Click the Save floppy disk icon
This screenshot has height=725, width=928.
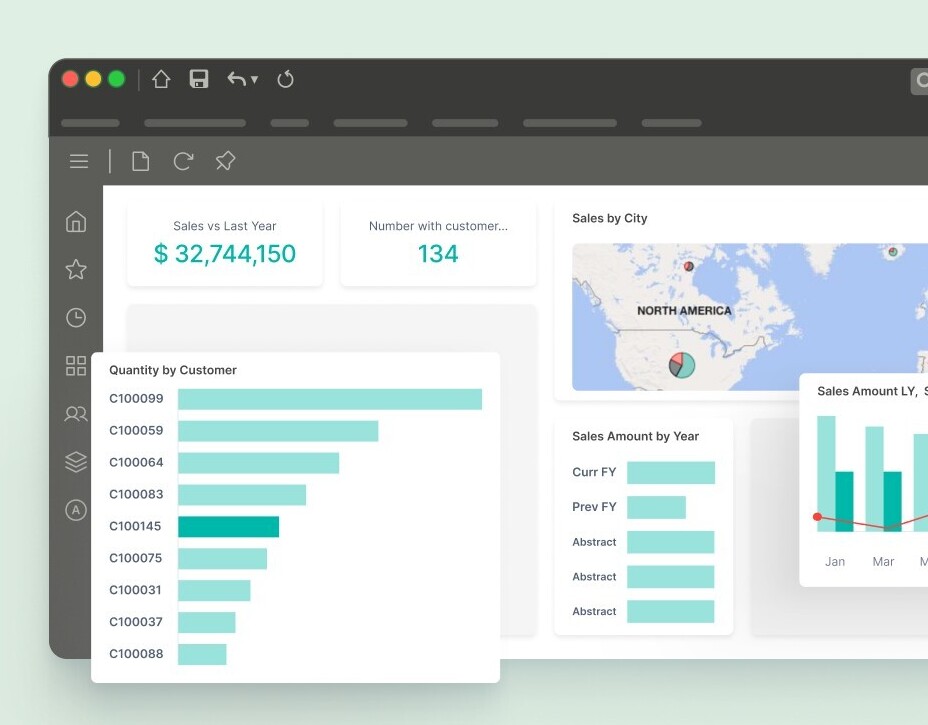pos(199,80)
